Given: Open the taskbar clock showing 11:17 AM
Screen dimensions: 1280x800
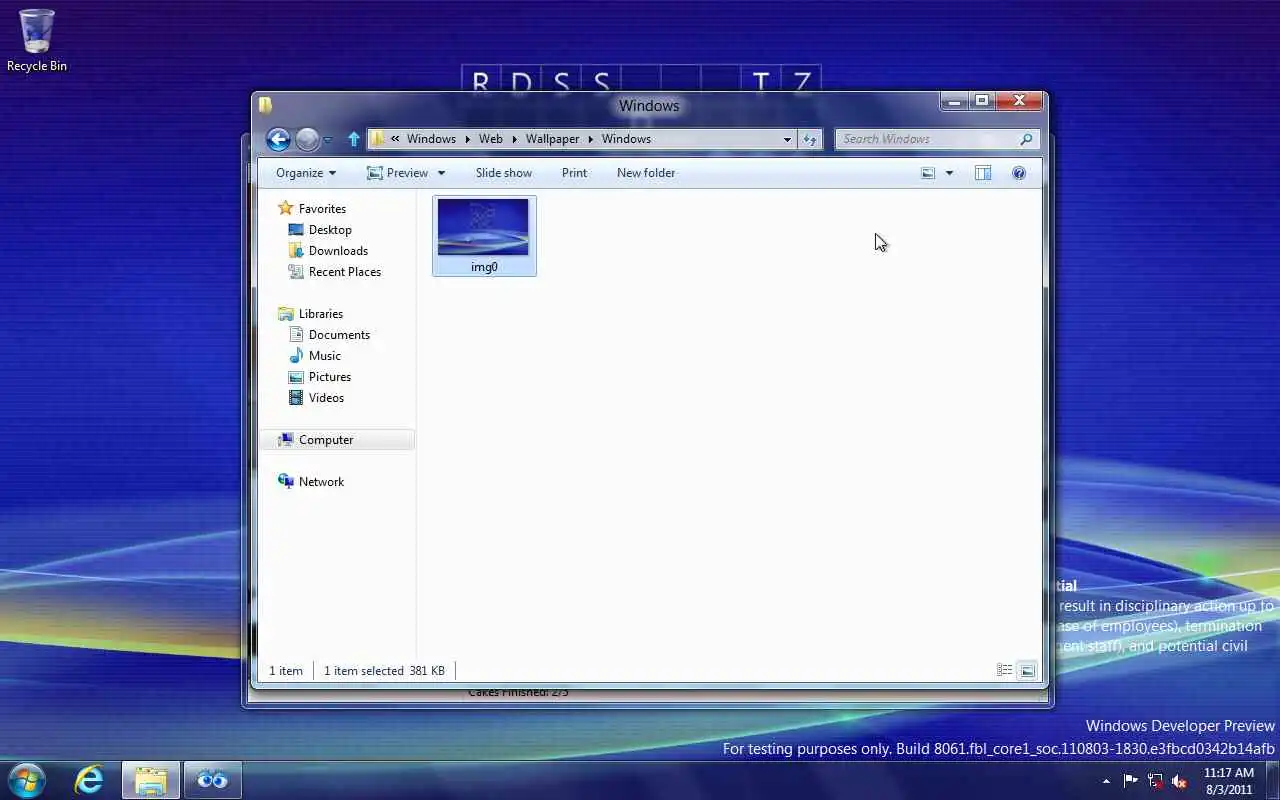Looking at the screenshot, I should (1229, 781).
